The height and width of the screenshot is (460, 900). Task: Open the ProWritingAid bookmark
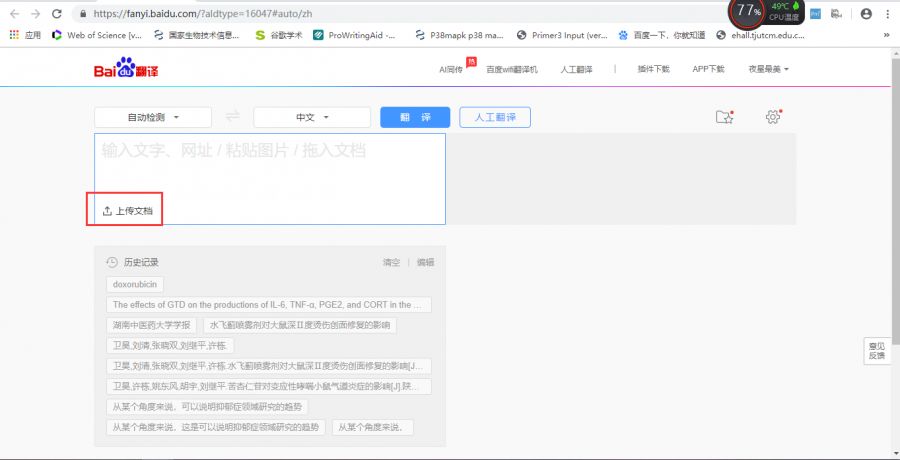click(x=355, y=35)
